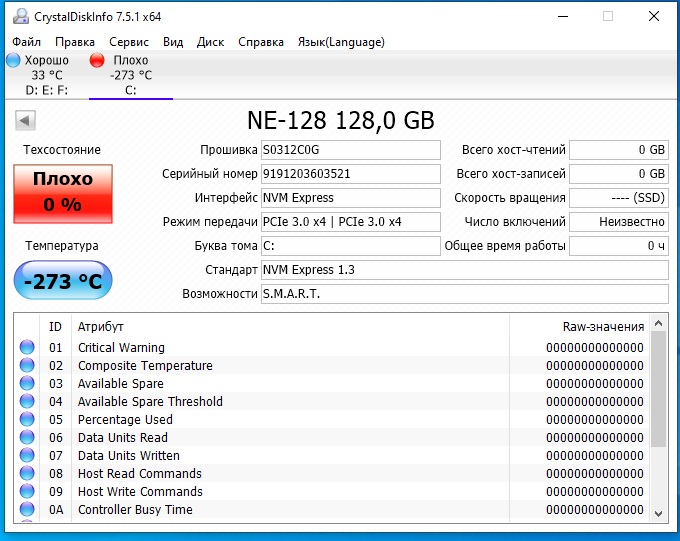This screenshot has height=541, width=680.
Task: Select the Data Units Written attribute text
Action: point(129,456)
